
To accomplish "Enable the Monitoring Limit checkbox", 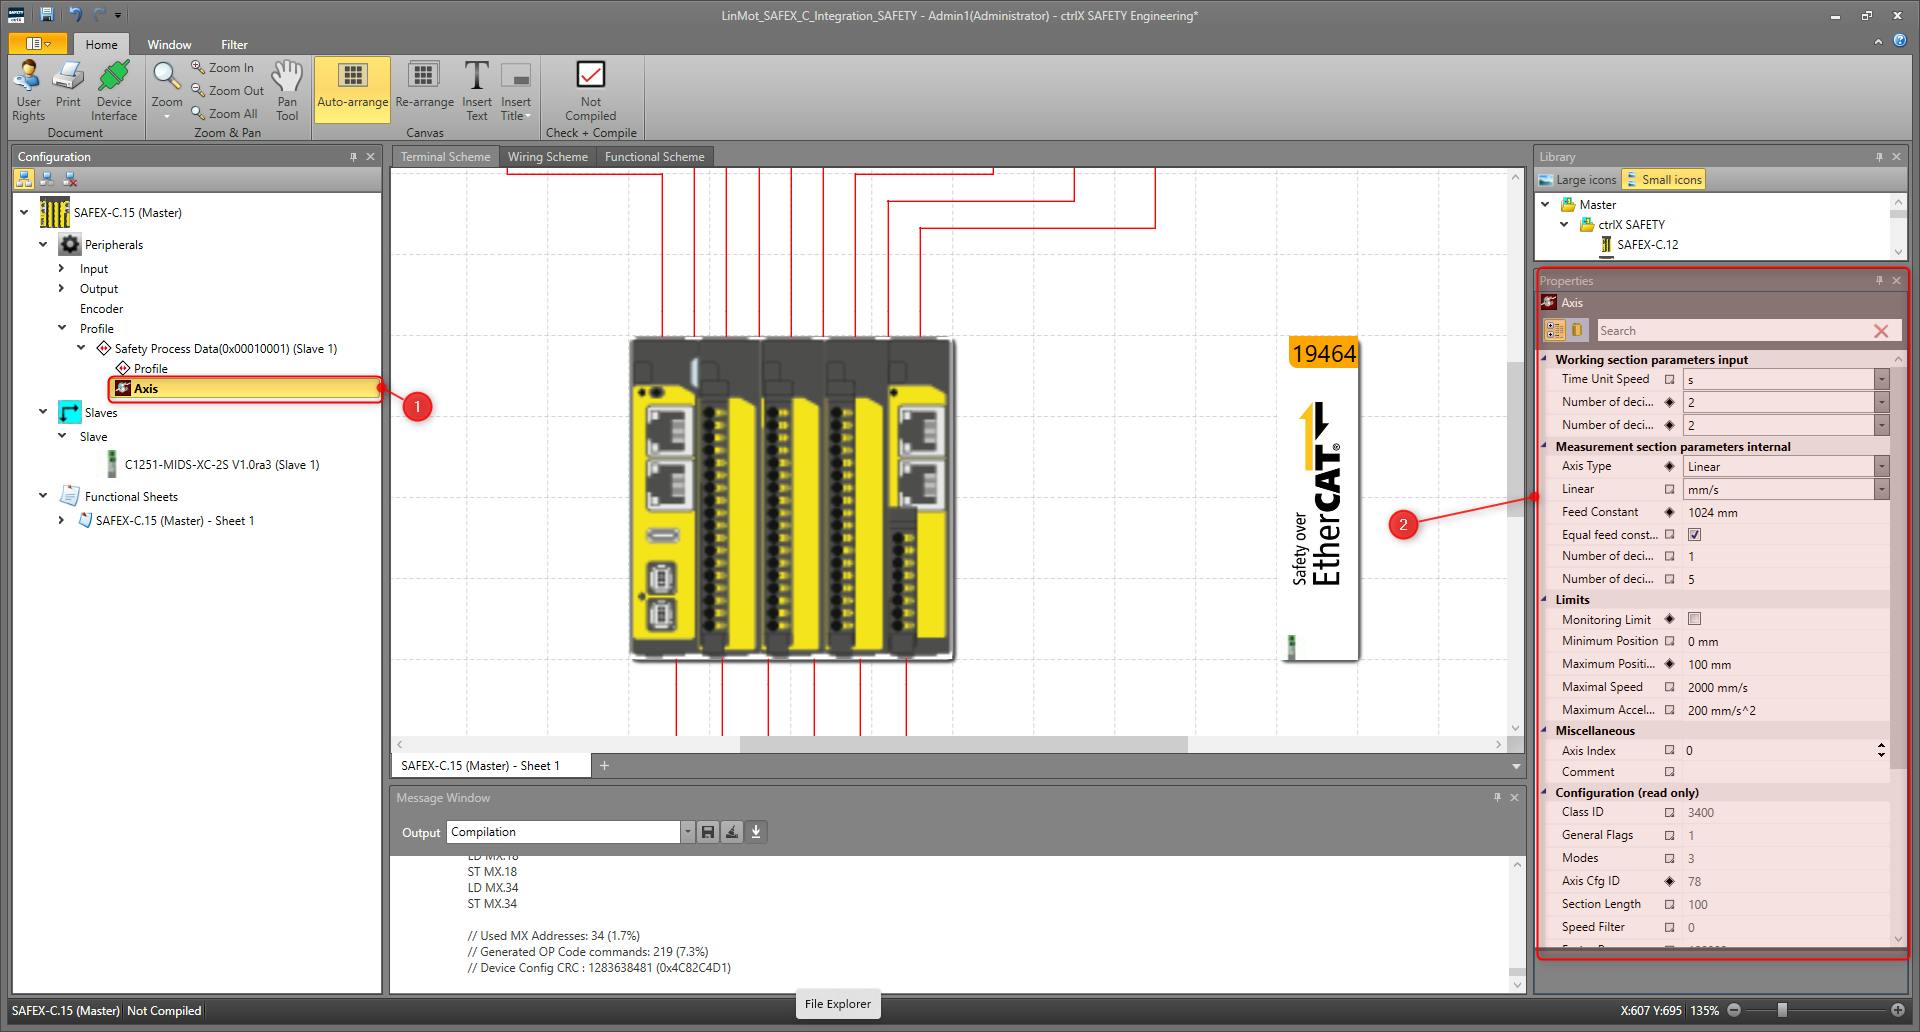I will coord(1694,620).
